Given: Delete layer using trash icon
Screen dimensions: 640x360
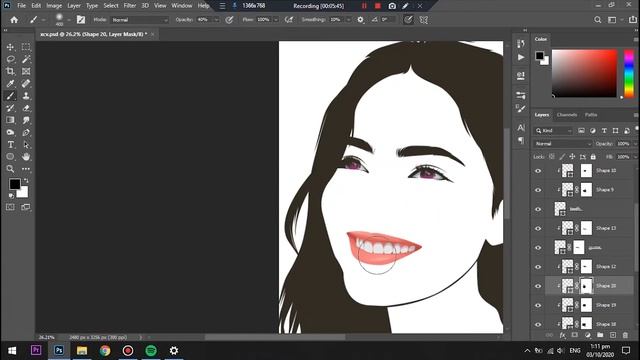Looking at the screenshot, I should click(625, 335).
